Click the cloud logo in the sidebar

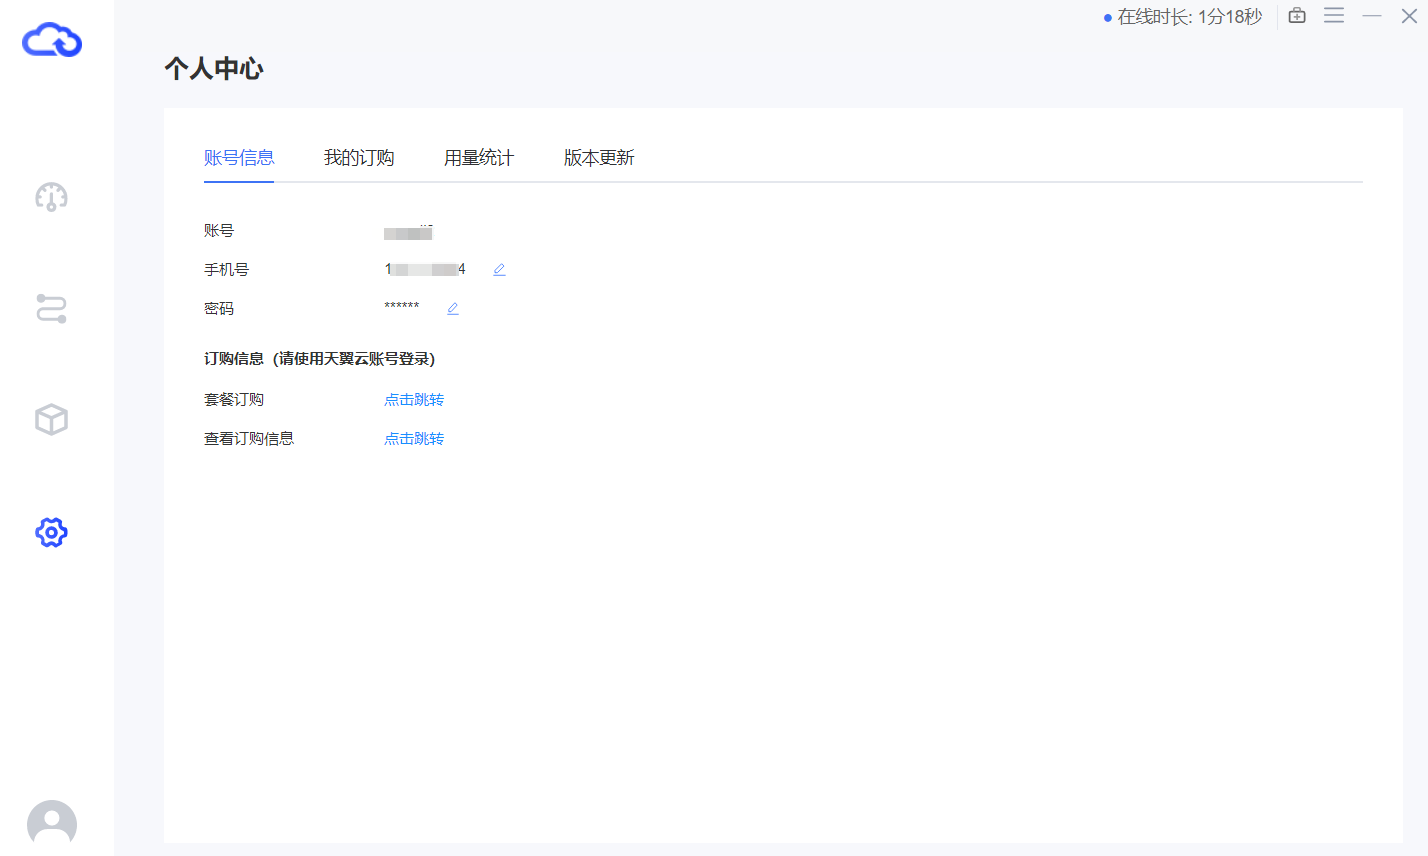[52, 40]
